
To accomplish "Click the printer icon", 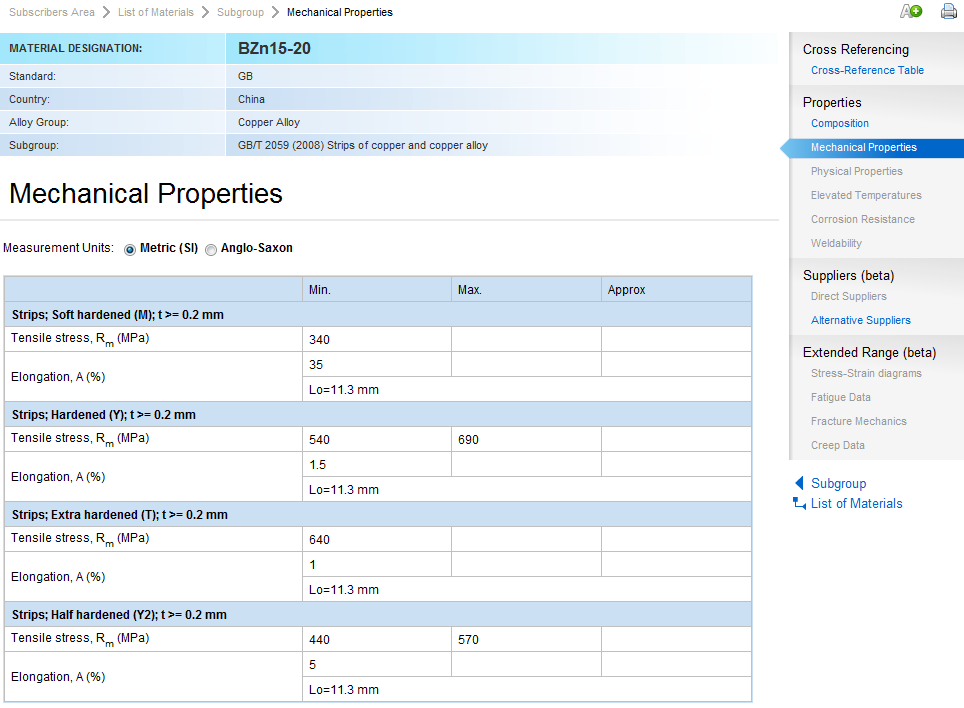I will [x=948, y=12].
